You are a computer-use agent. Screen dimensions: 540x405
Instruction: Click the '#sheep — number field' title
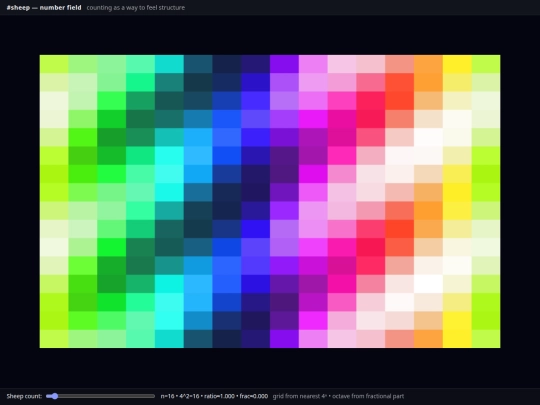(x=44, y=8)
